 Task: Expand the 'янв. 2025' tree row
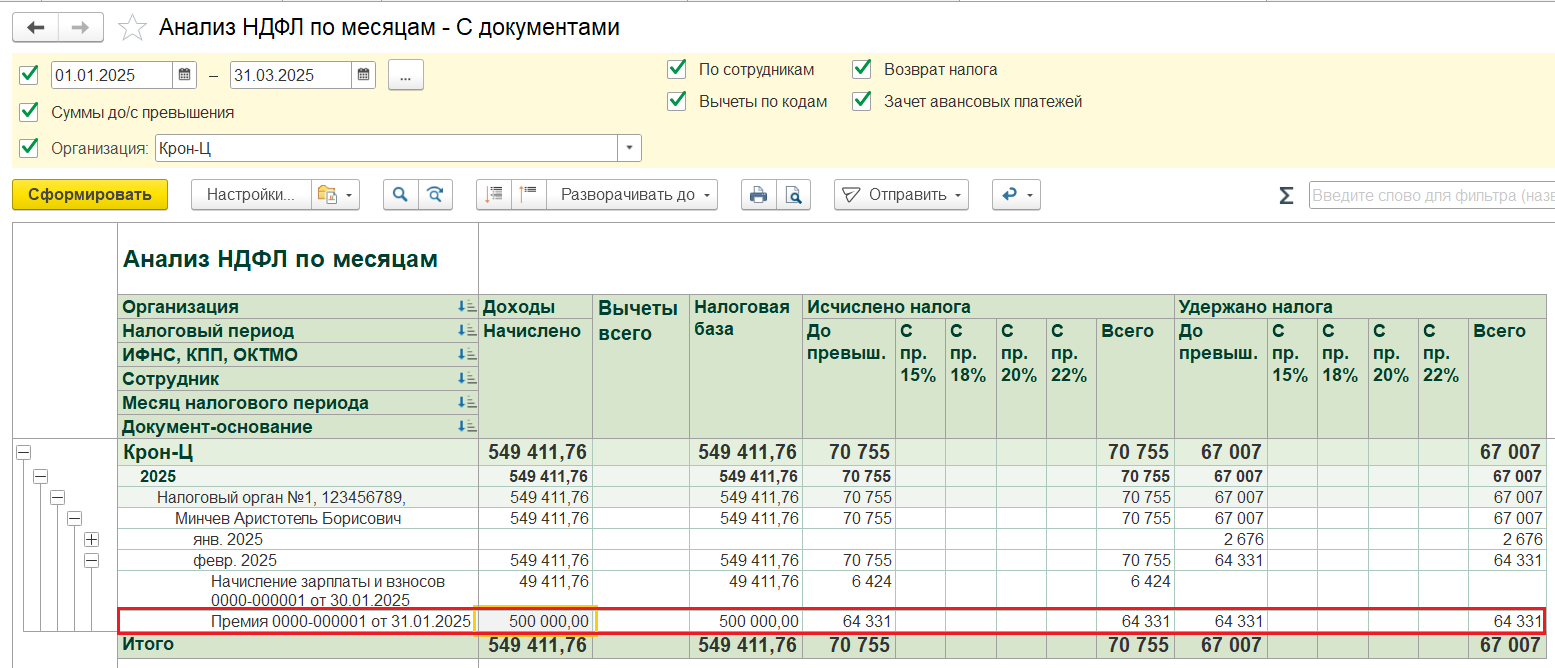point(91,539)
